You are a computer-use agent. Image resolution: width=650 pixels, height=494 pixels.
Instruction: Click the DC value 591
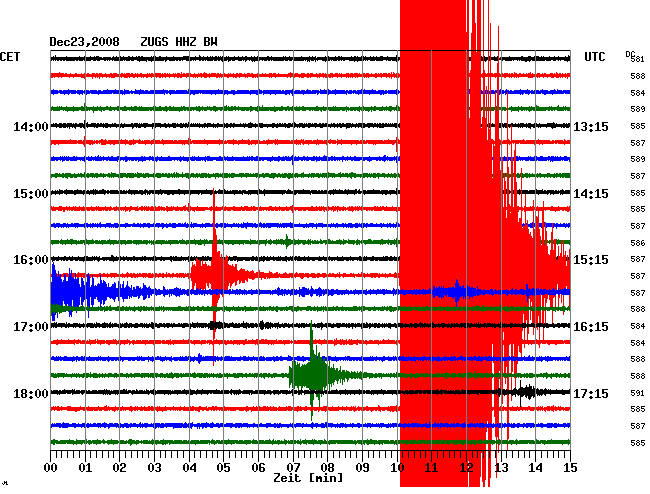pos(638,393)
